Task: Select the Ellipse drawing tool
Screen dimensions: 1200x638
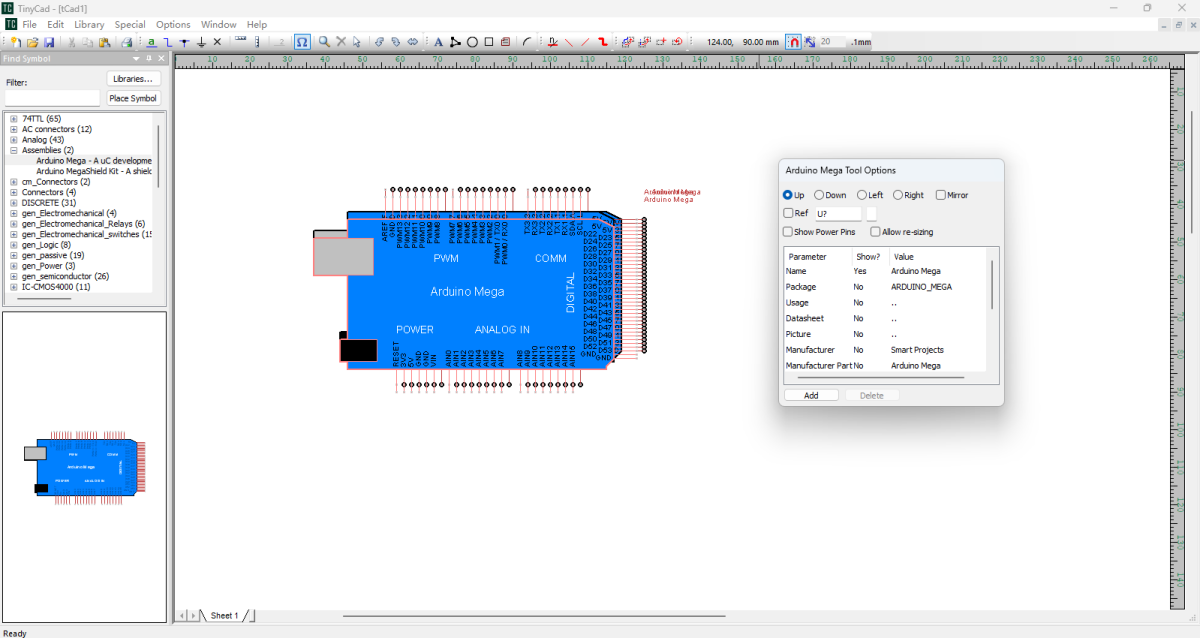Action: pyautogui.click(x=471, y=42)
